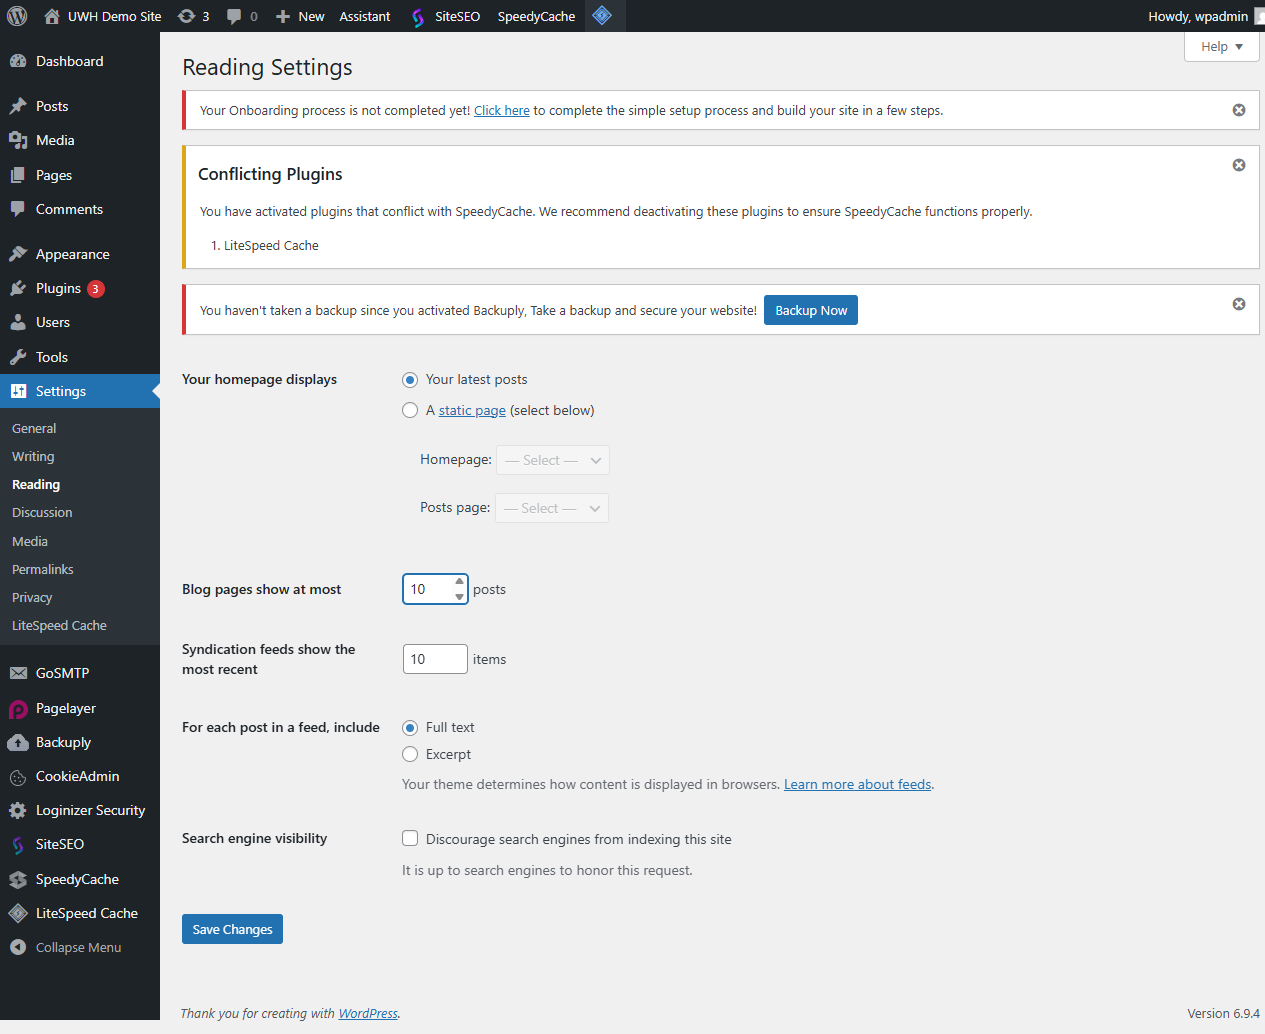This screenshot has height=1034, width=1265.
Task: Open Media under Settings submenu
Action: (30, 541)
